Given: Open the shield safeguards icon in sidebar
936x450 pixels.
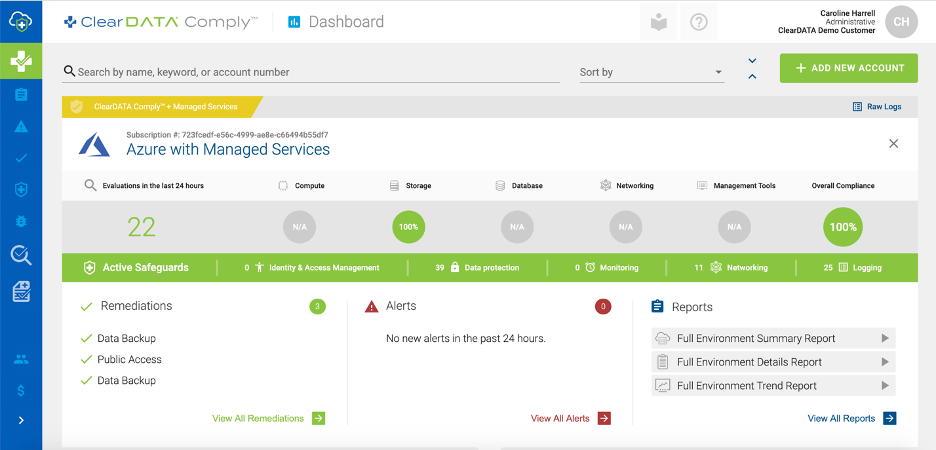Looking at the screenshot, I should (x=21, y=190).
